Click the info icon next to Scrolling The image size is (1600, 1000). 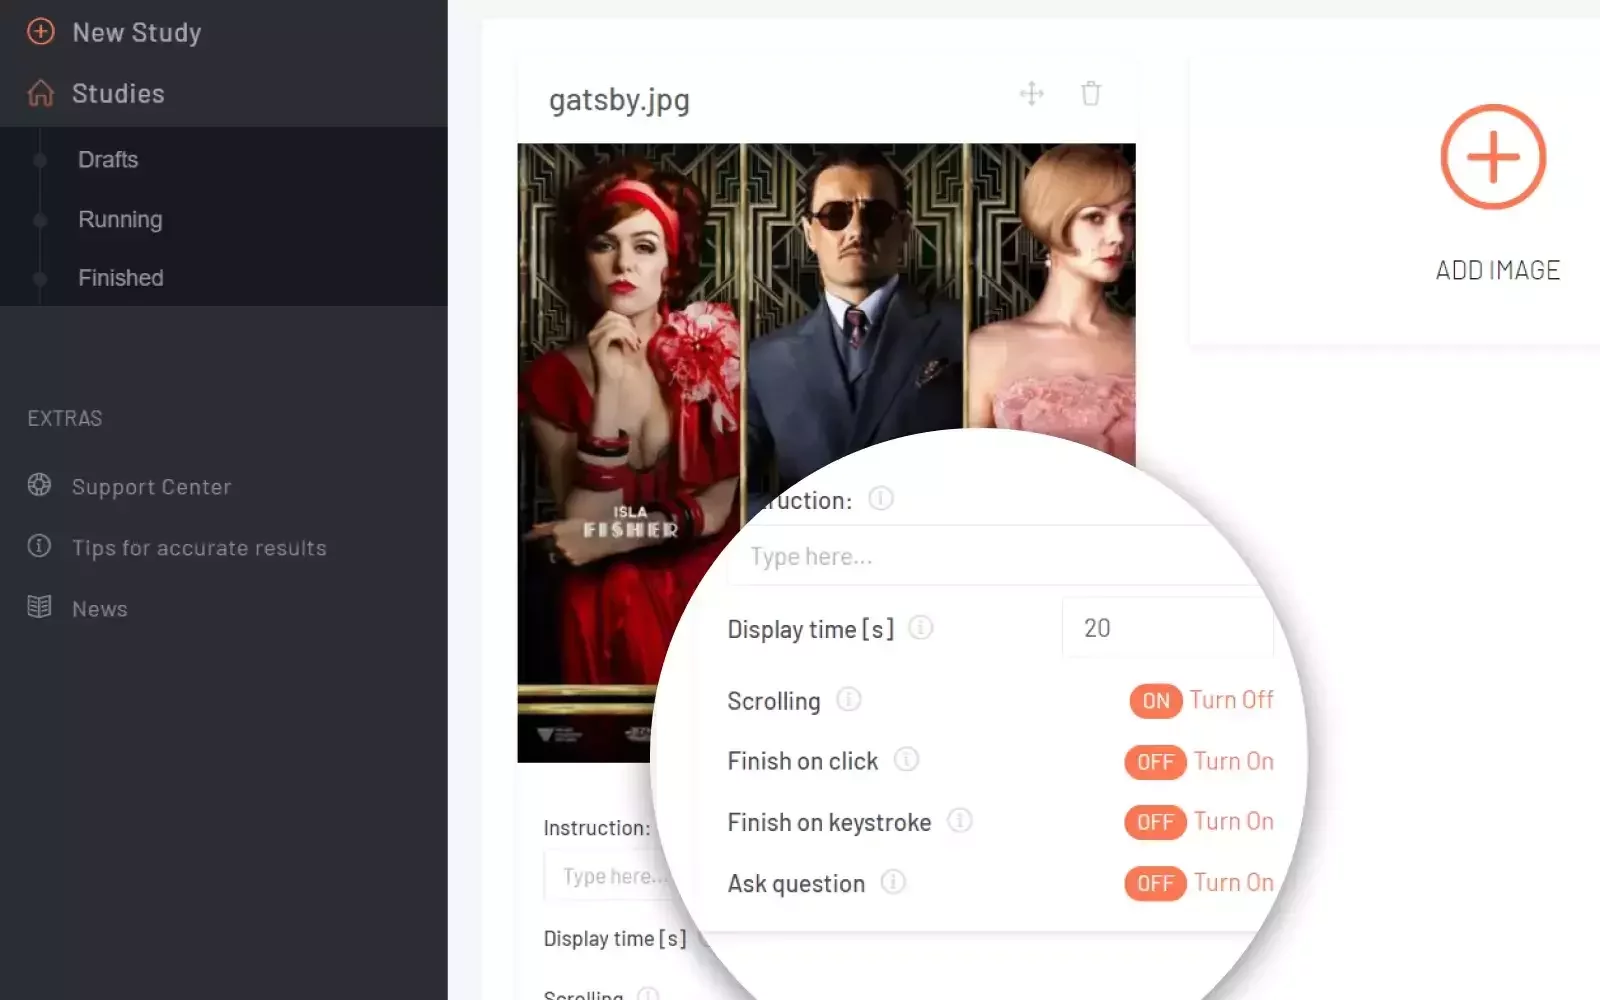[x=848, y=700]
